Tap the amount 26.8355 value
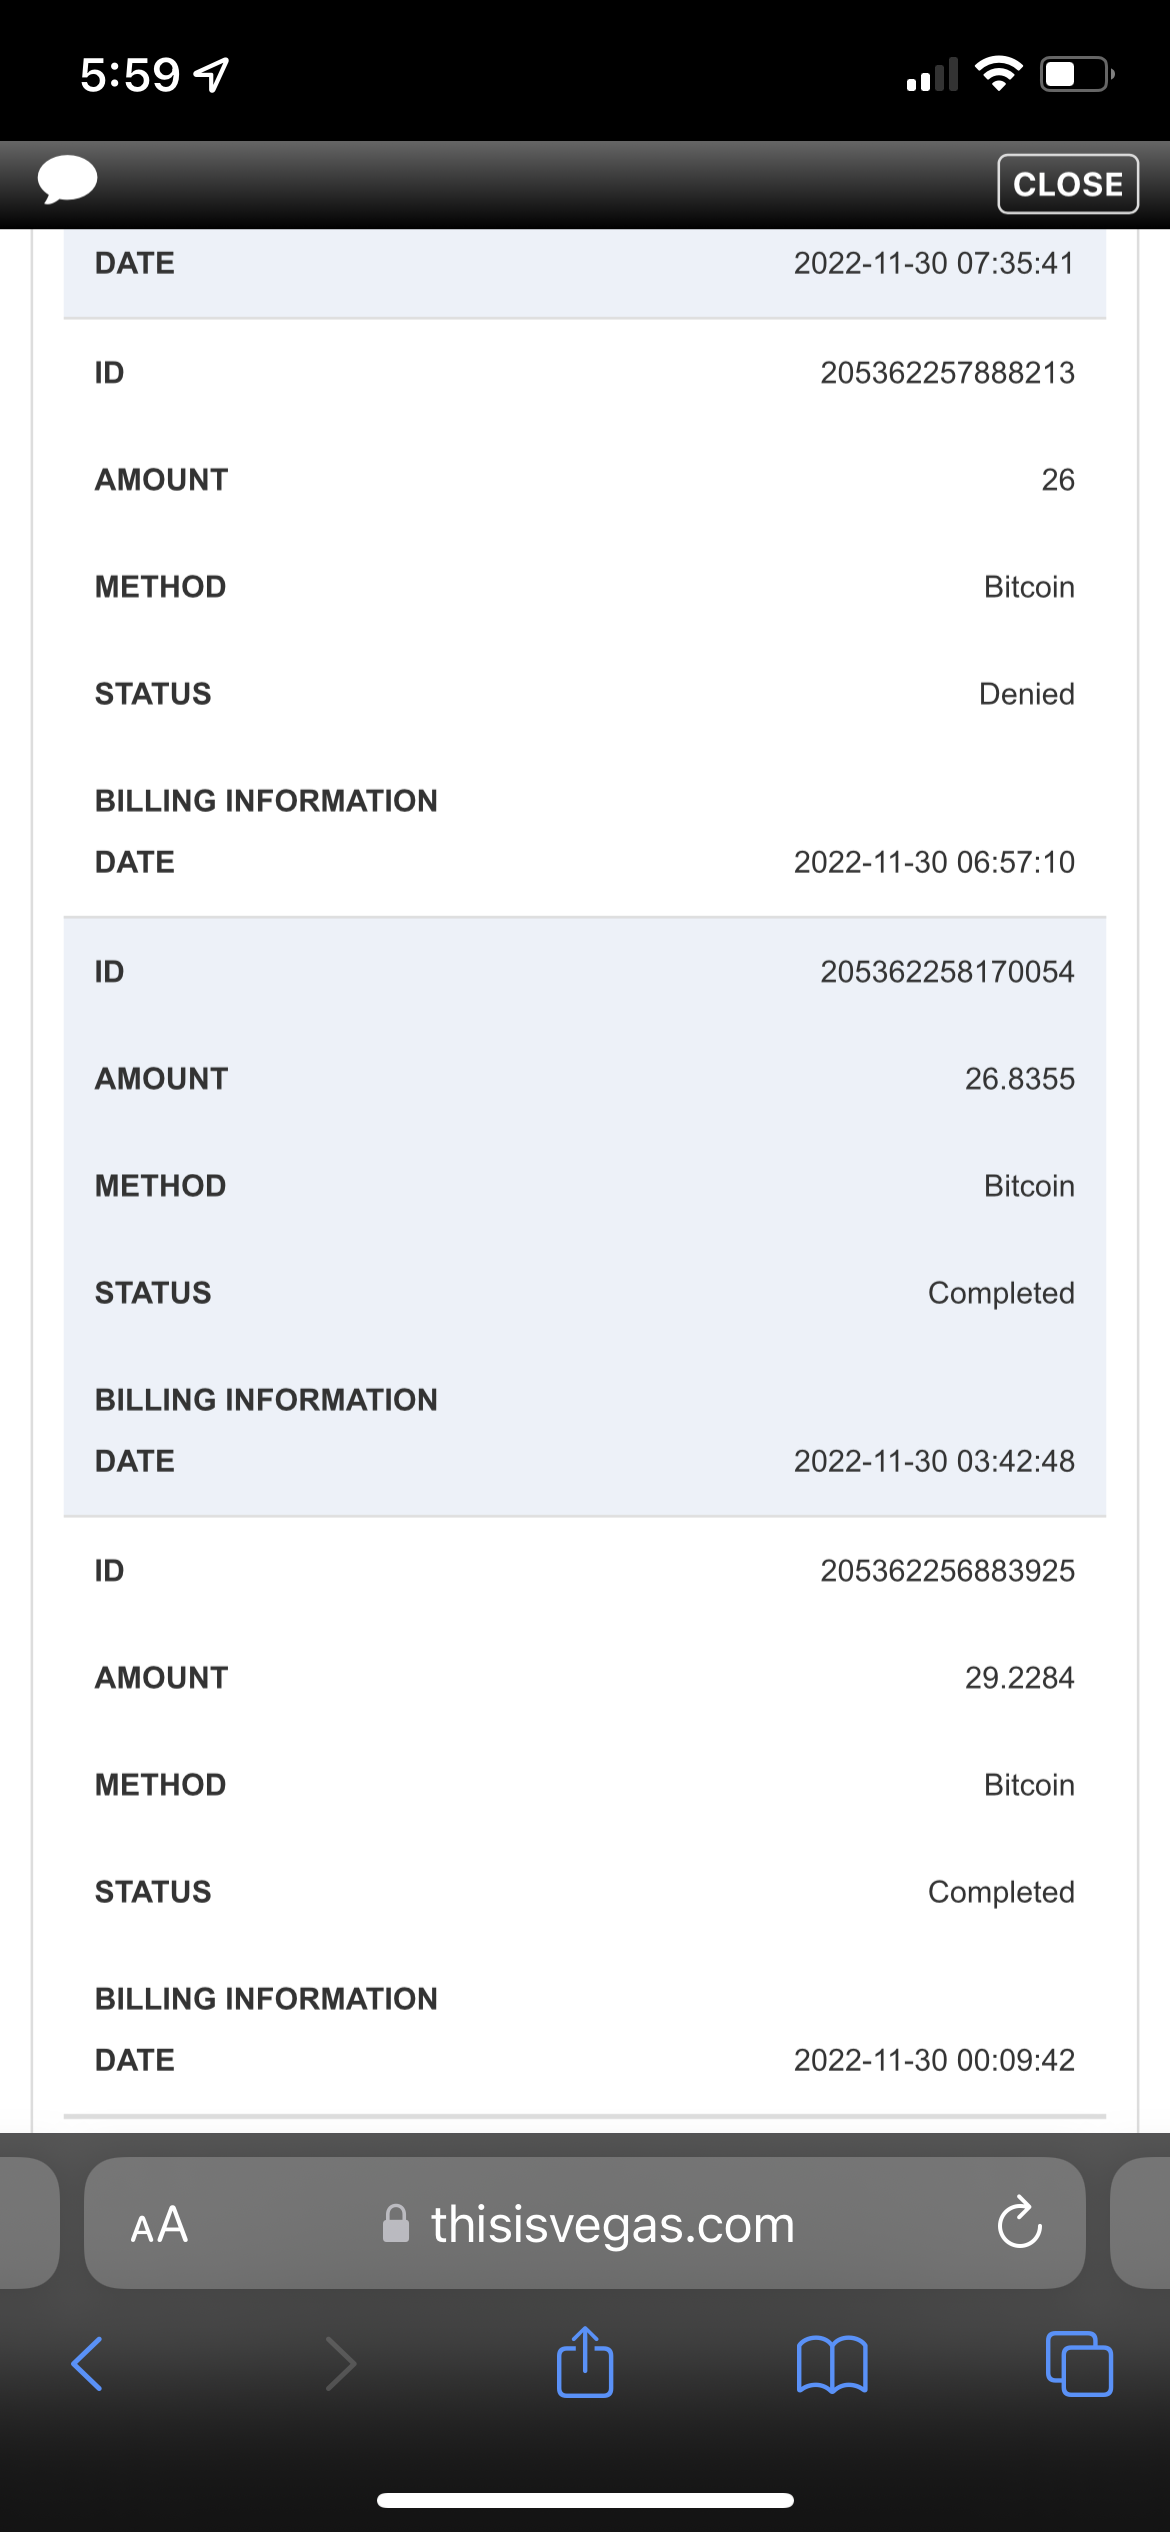 1019,1079
